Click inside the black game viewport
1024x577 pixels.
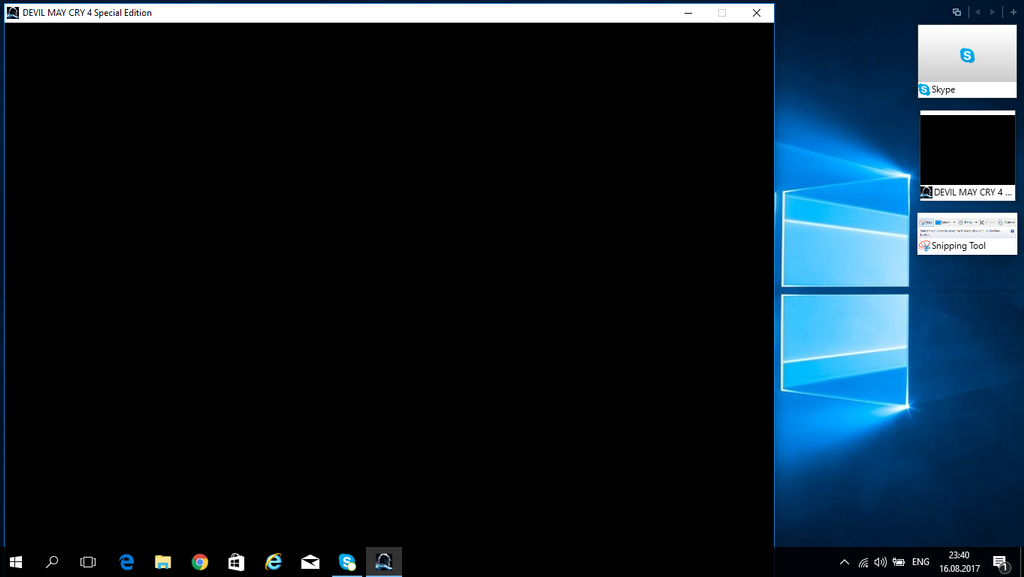[x=389, y=285]
